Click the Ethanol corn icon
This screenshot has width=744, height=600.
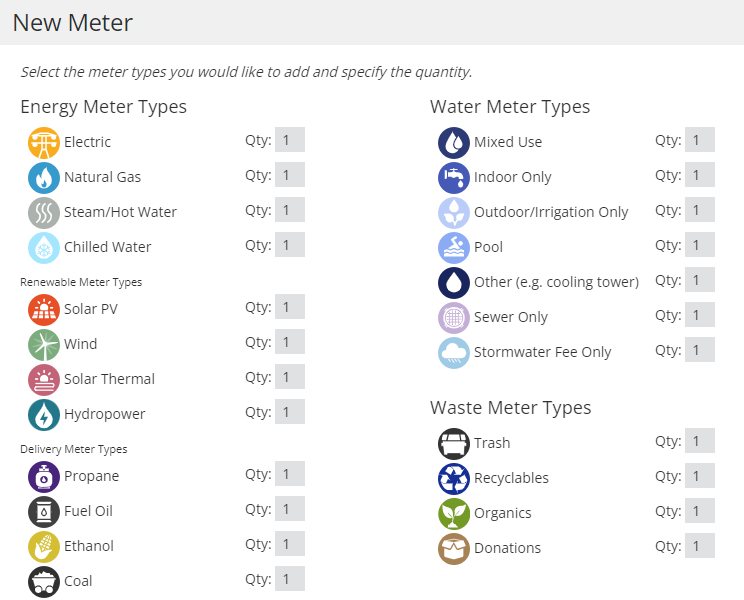[x=44, y=546]
